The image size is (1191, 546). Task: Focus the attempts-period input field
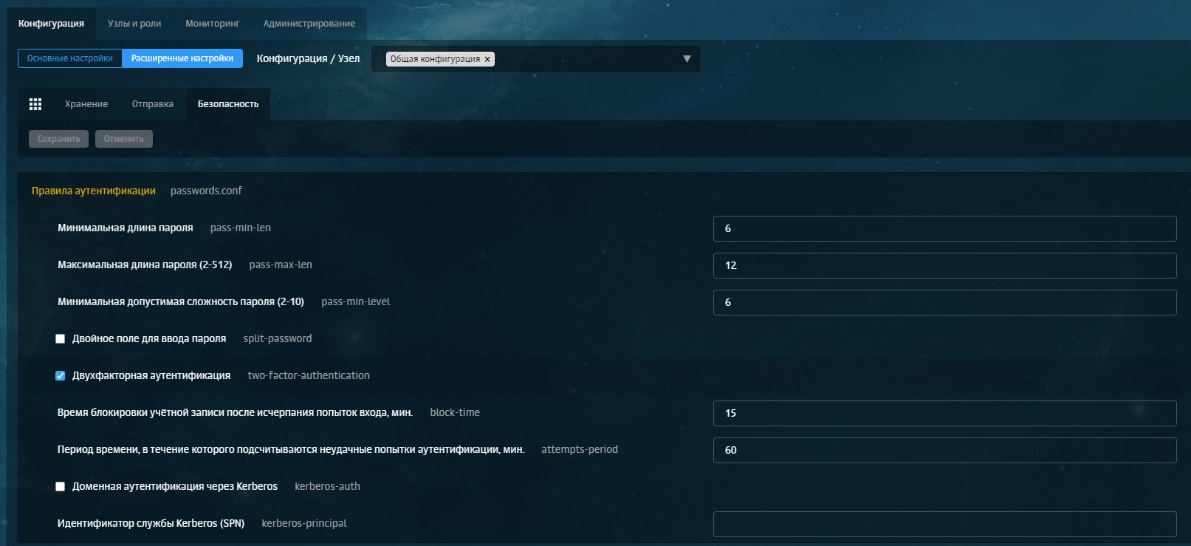(x=944, y=450)
